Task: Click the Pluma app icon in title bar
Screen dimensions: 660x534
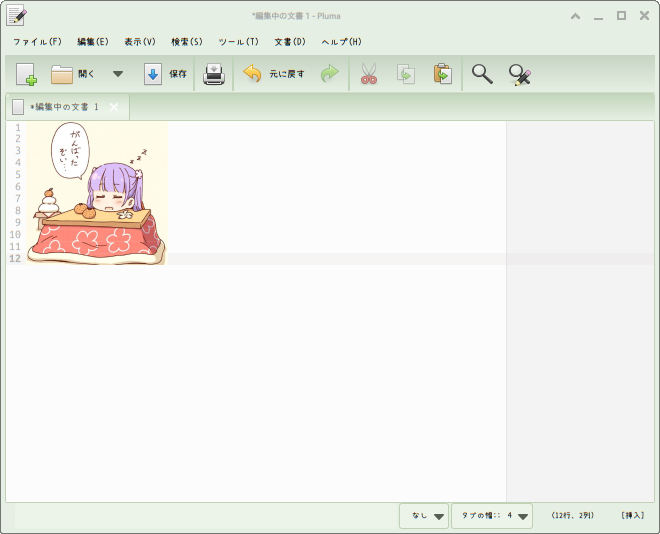Action: tap(17, 16)
